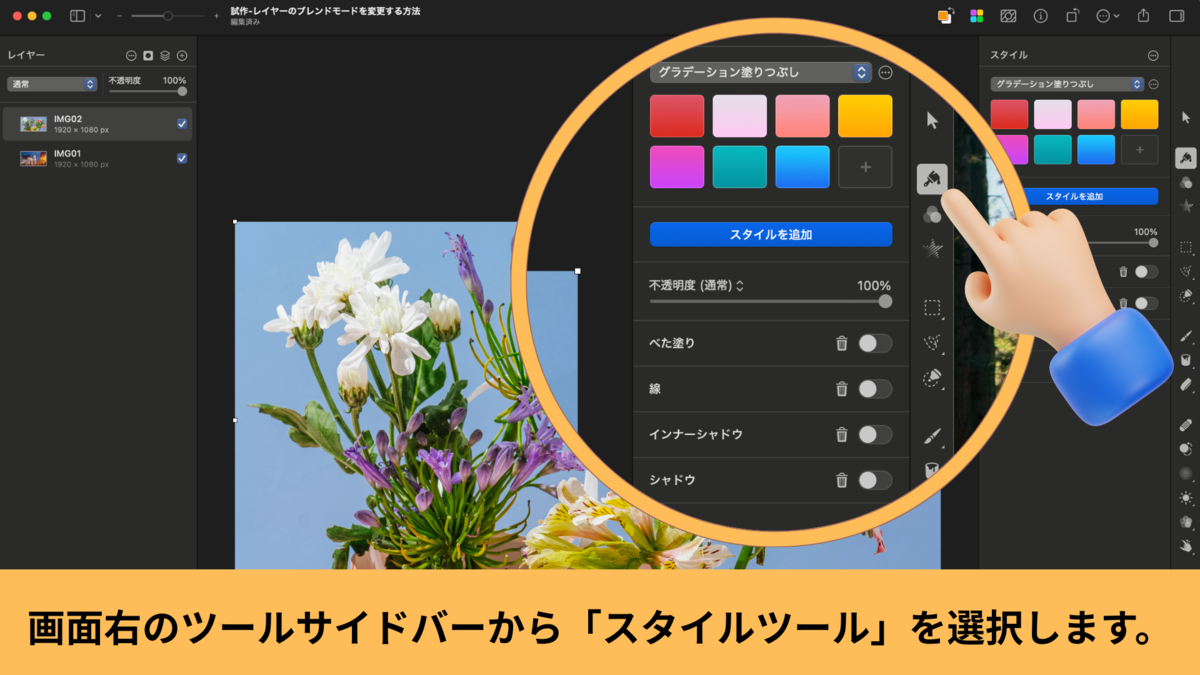Image resolution: width=1200 pixels, height=675 pixels.
Task: Click スタイルを追加 button in the Styles sidebar
Action: 1074,196
